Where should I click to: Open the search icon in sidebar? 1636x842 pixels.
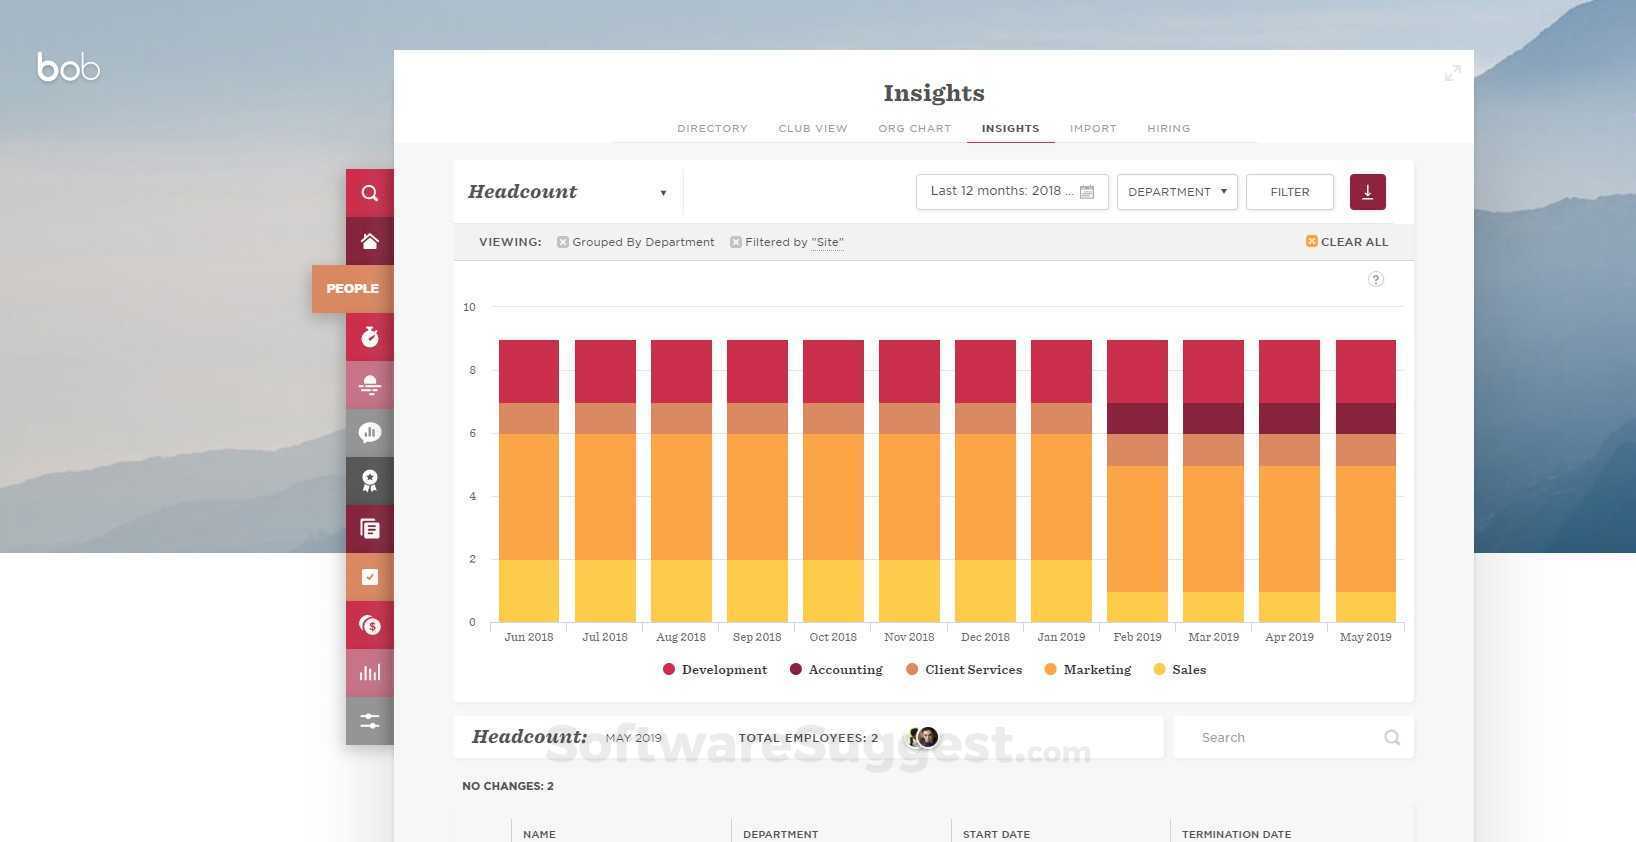(x=370, y=193)
